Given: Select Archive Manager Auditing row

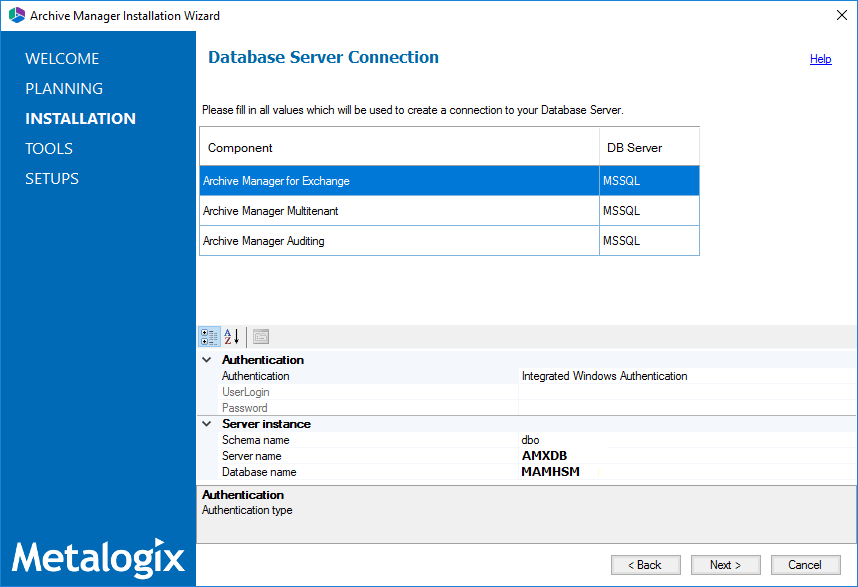Looking at the screenshot, I should pos(398,241).
